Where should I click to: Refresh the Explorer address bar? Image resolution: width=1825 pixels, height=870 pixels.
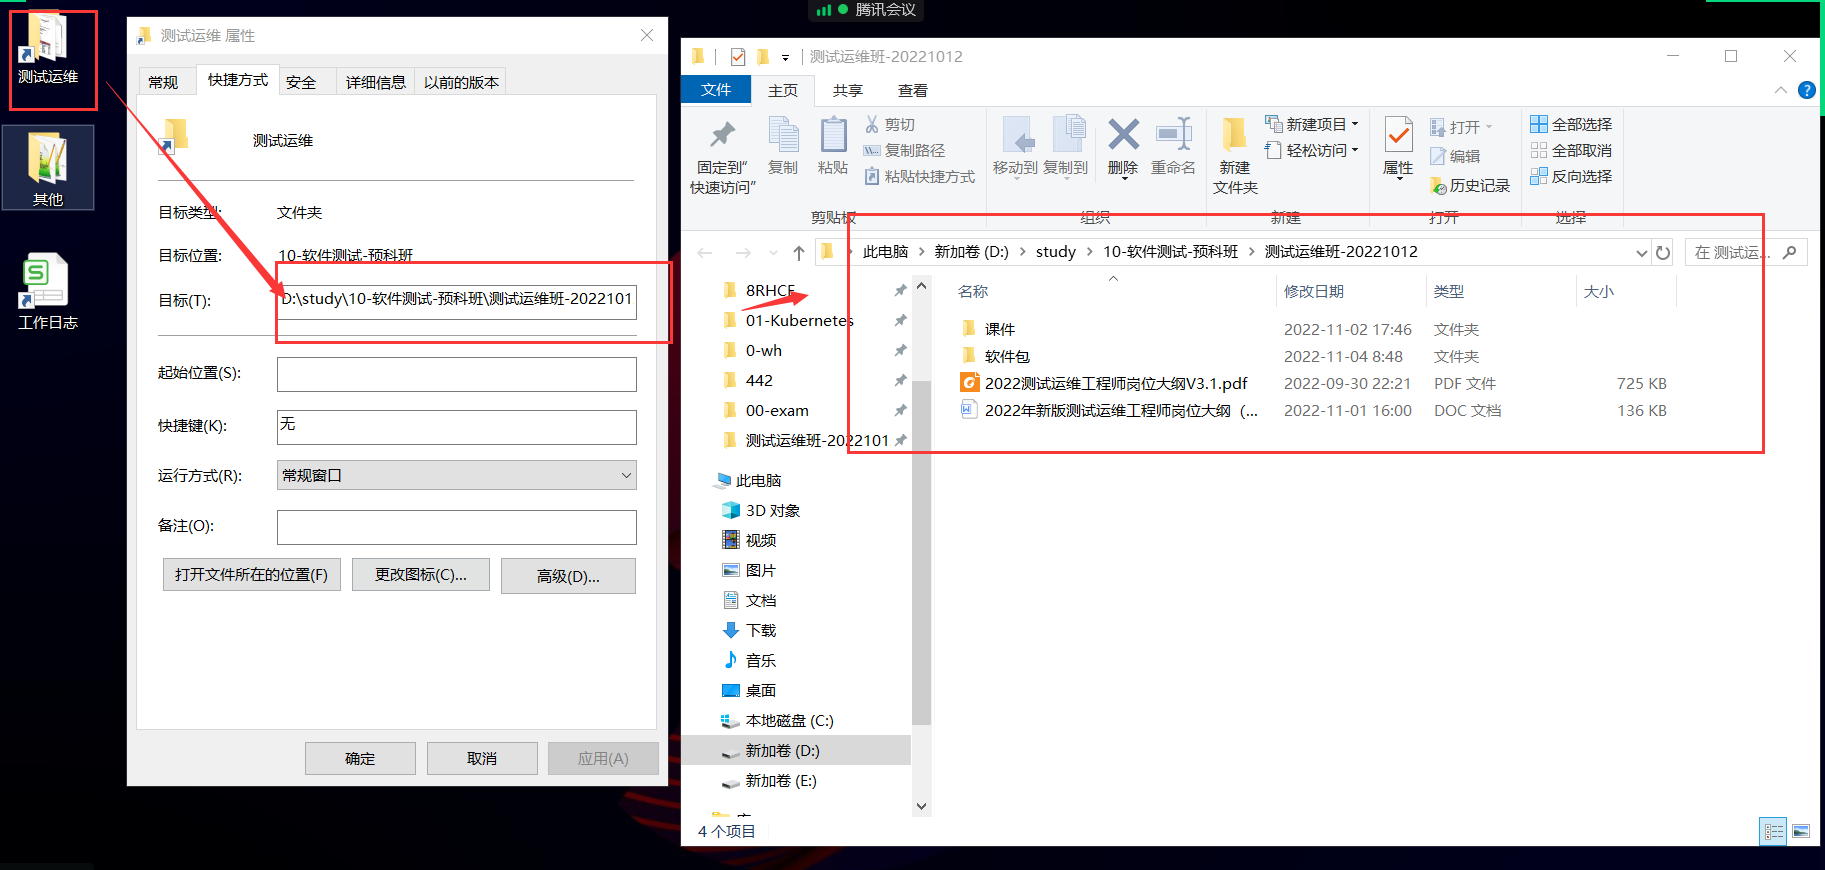pyautogui.click(x=1663, y=253)
